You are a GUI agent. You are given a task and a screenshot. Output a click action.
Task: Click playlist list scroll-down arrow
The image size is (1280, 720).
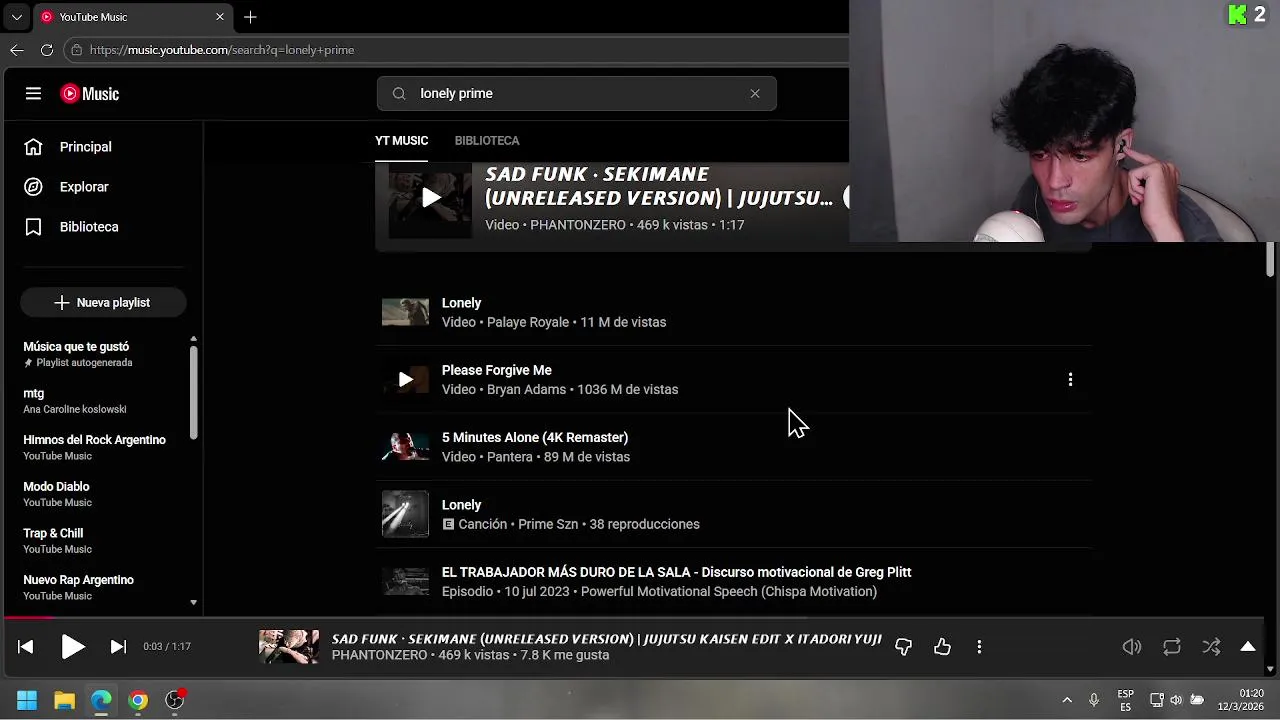pos(194,603)
